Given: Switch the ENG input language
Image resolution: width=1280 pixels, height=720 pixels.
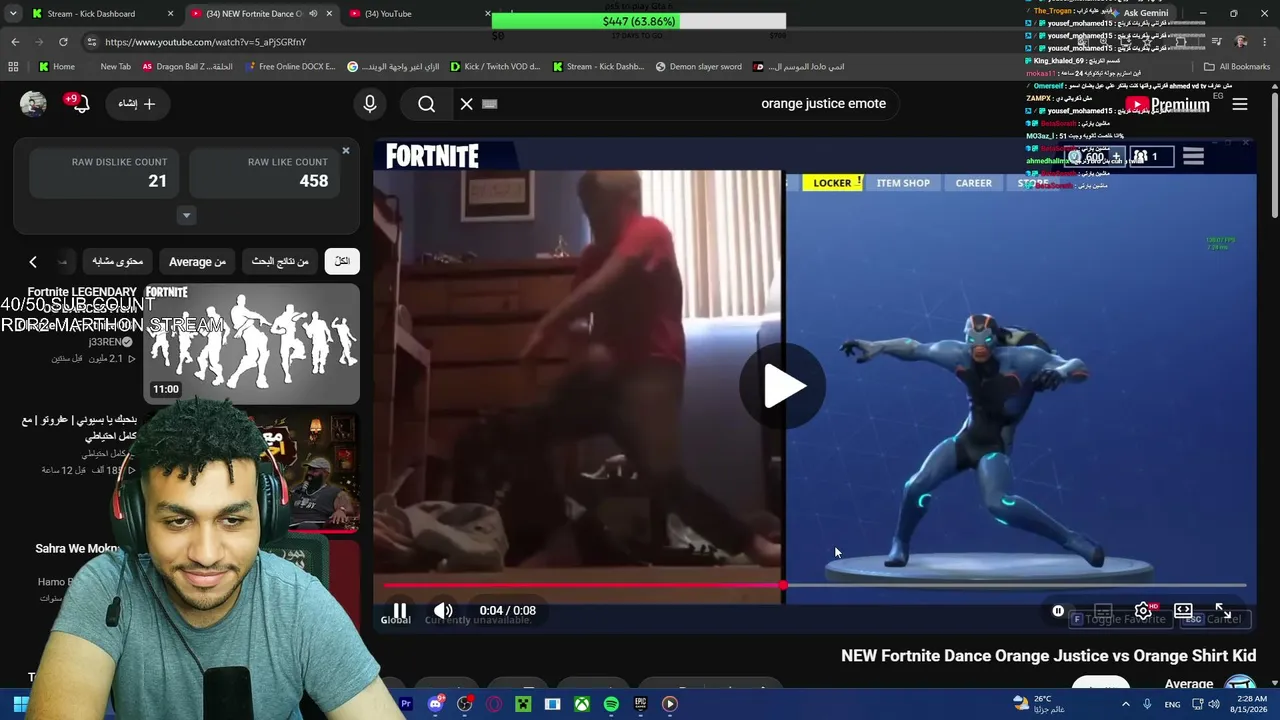Looking at the screenshot, I should pyautogui.click(x=1172, y=704).
